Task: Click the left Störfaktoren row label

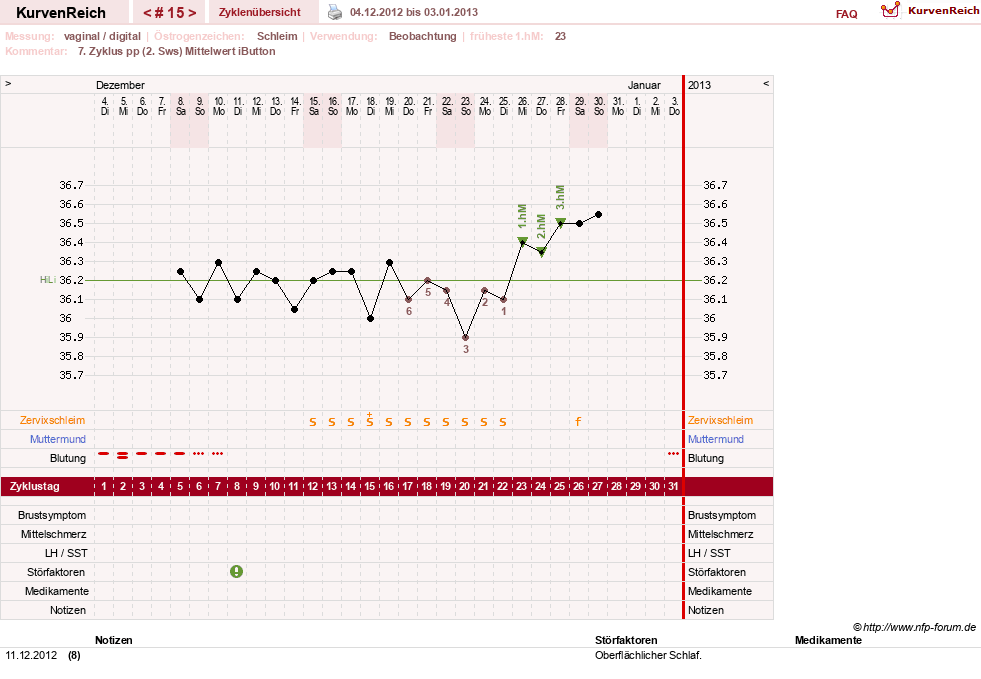Action: tap(56, 572)
